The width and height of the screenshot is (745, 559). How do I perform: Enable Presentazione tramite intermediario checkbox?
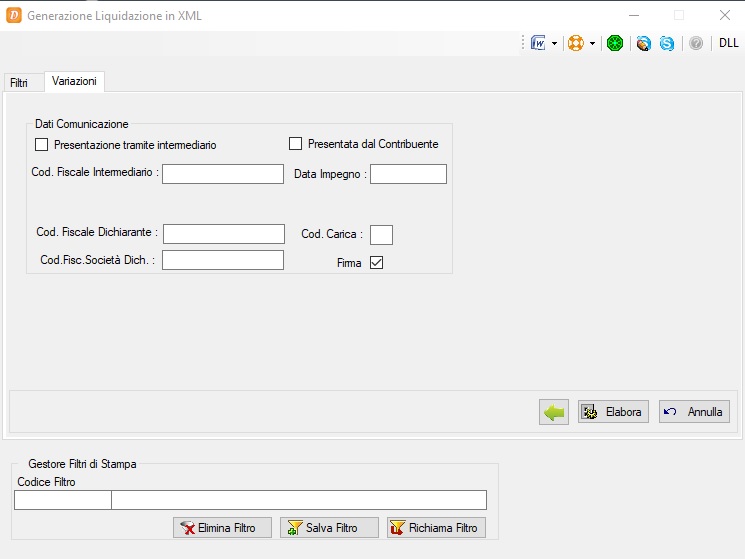tap(41, 145)
